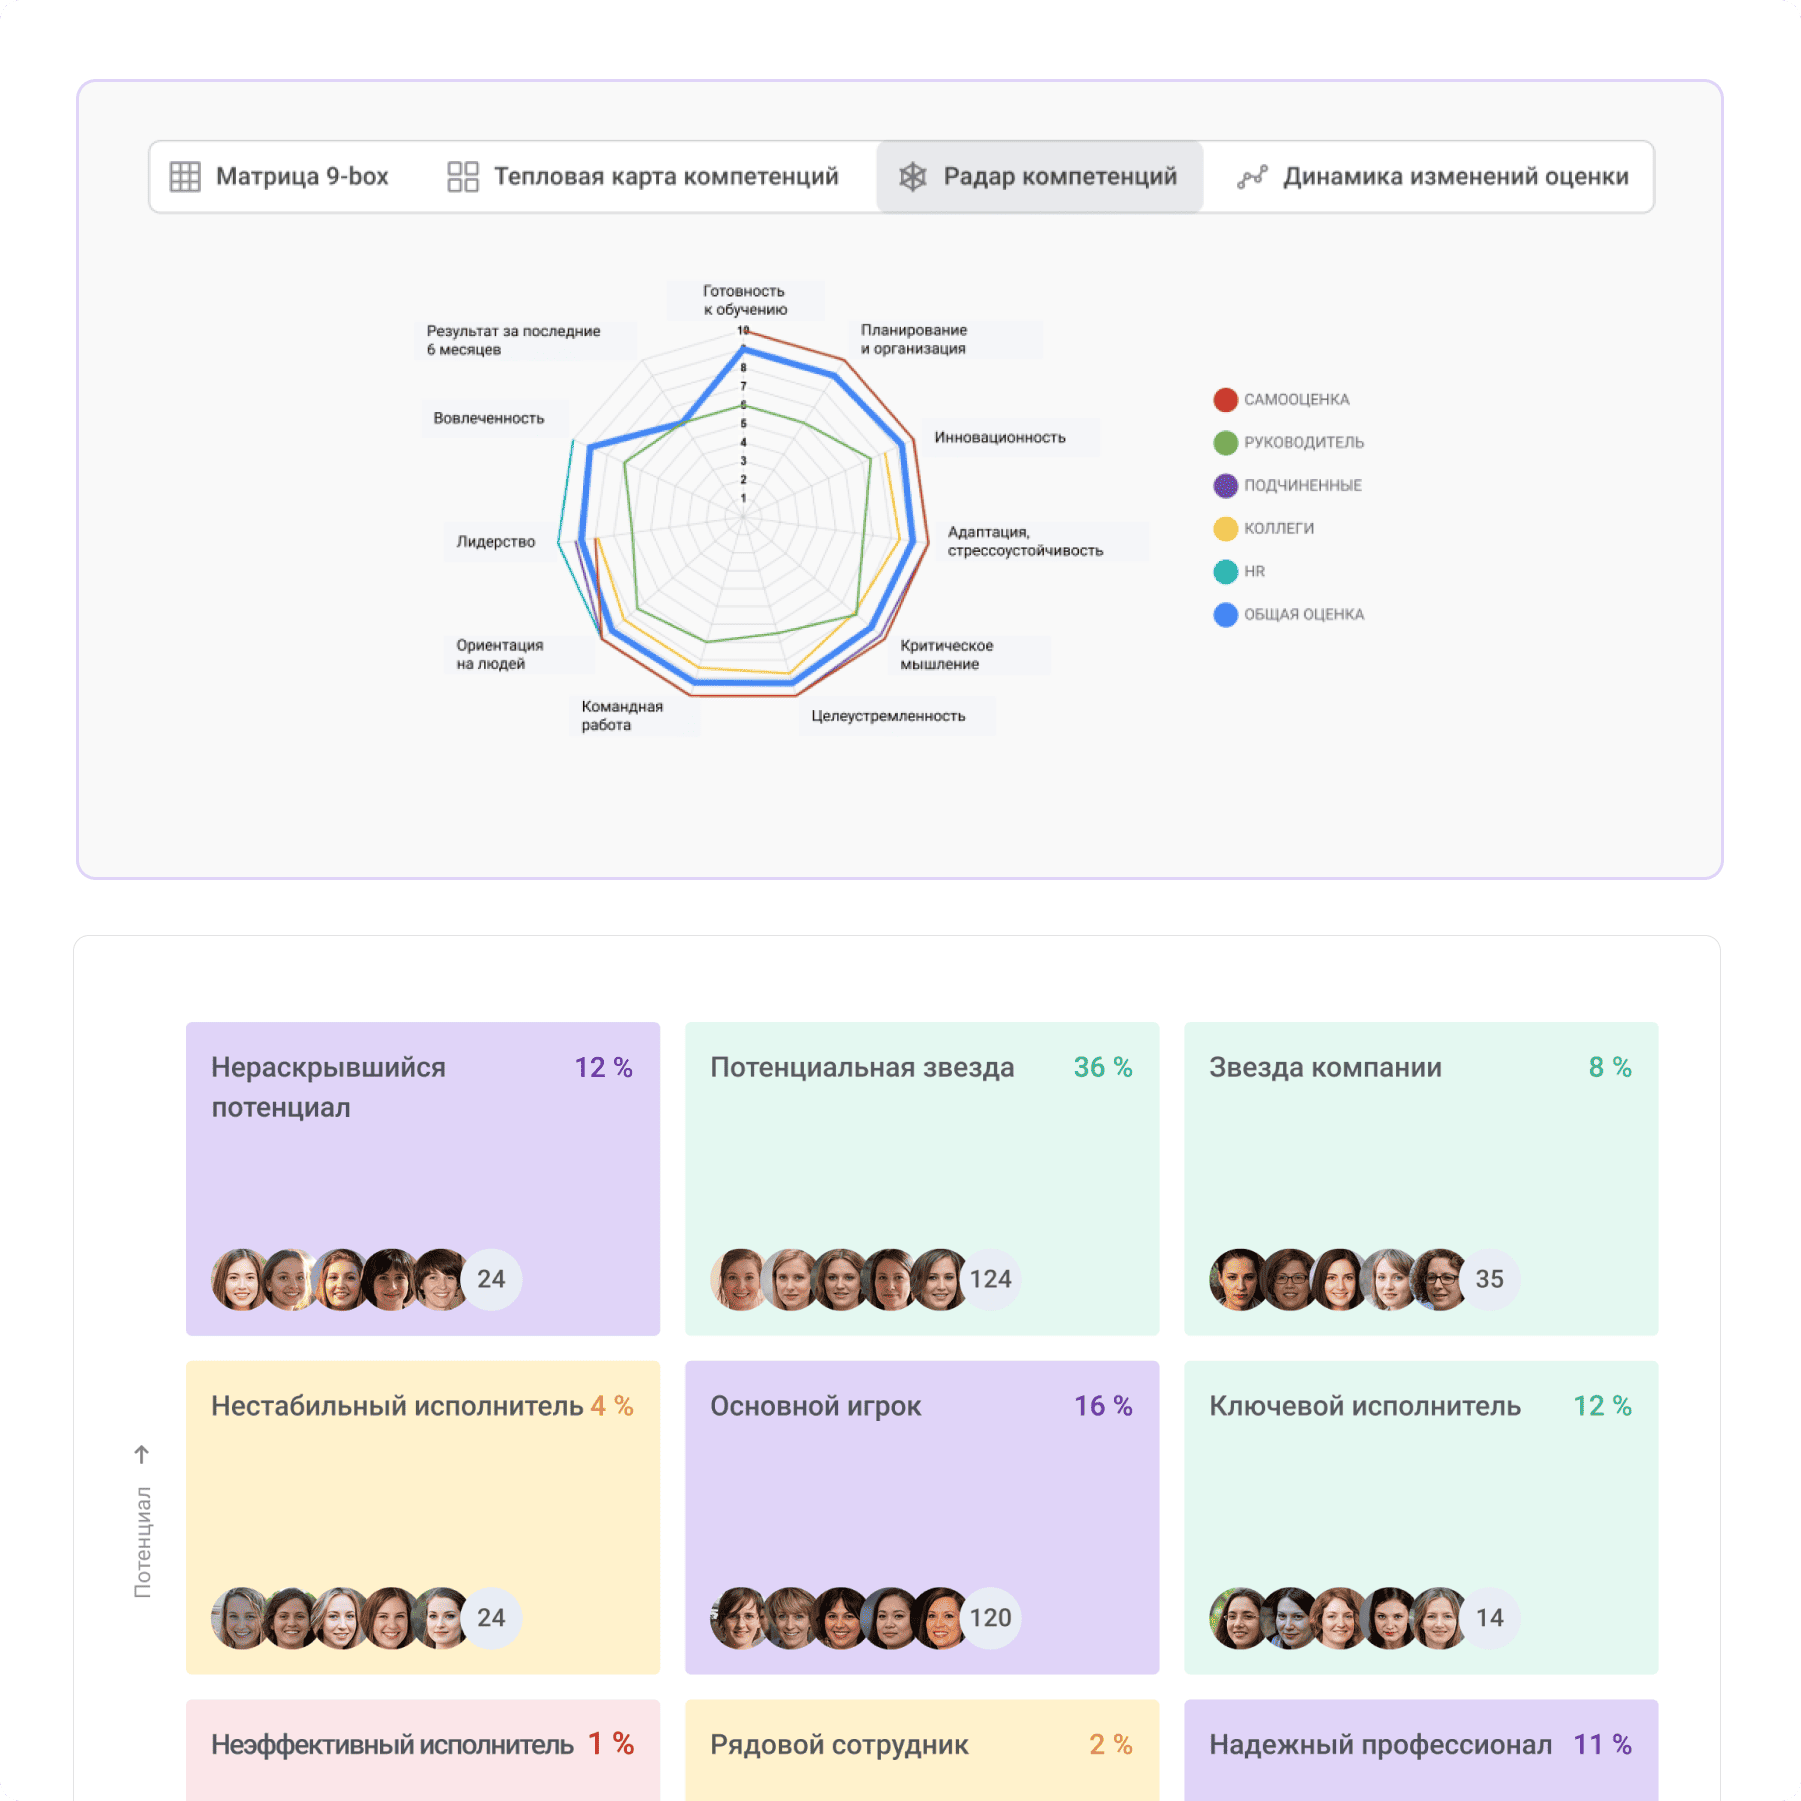
Task: Toggle the HR teal legend series
Action: point(1225,572)
